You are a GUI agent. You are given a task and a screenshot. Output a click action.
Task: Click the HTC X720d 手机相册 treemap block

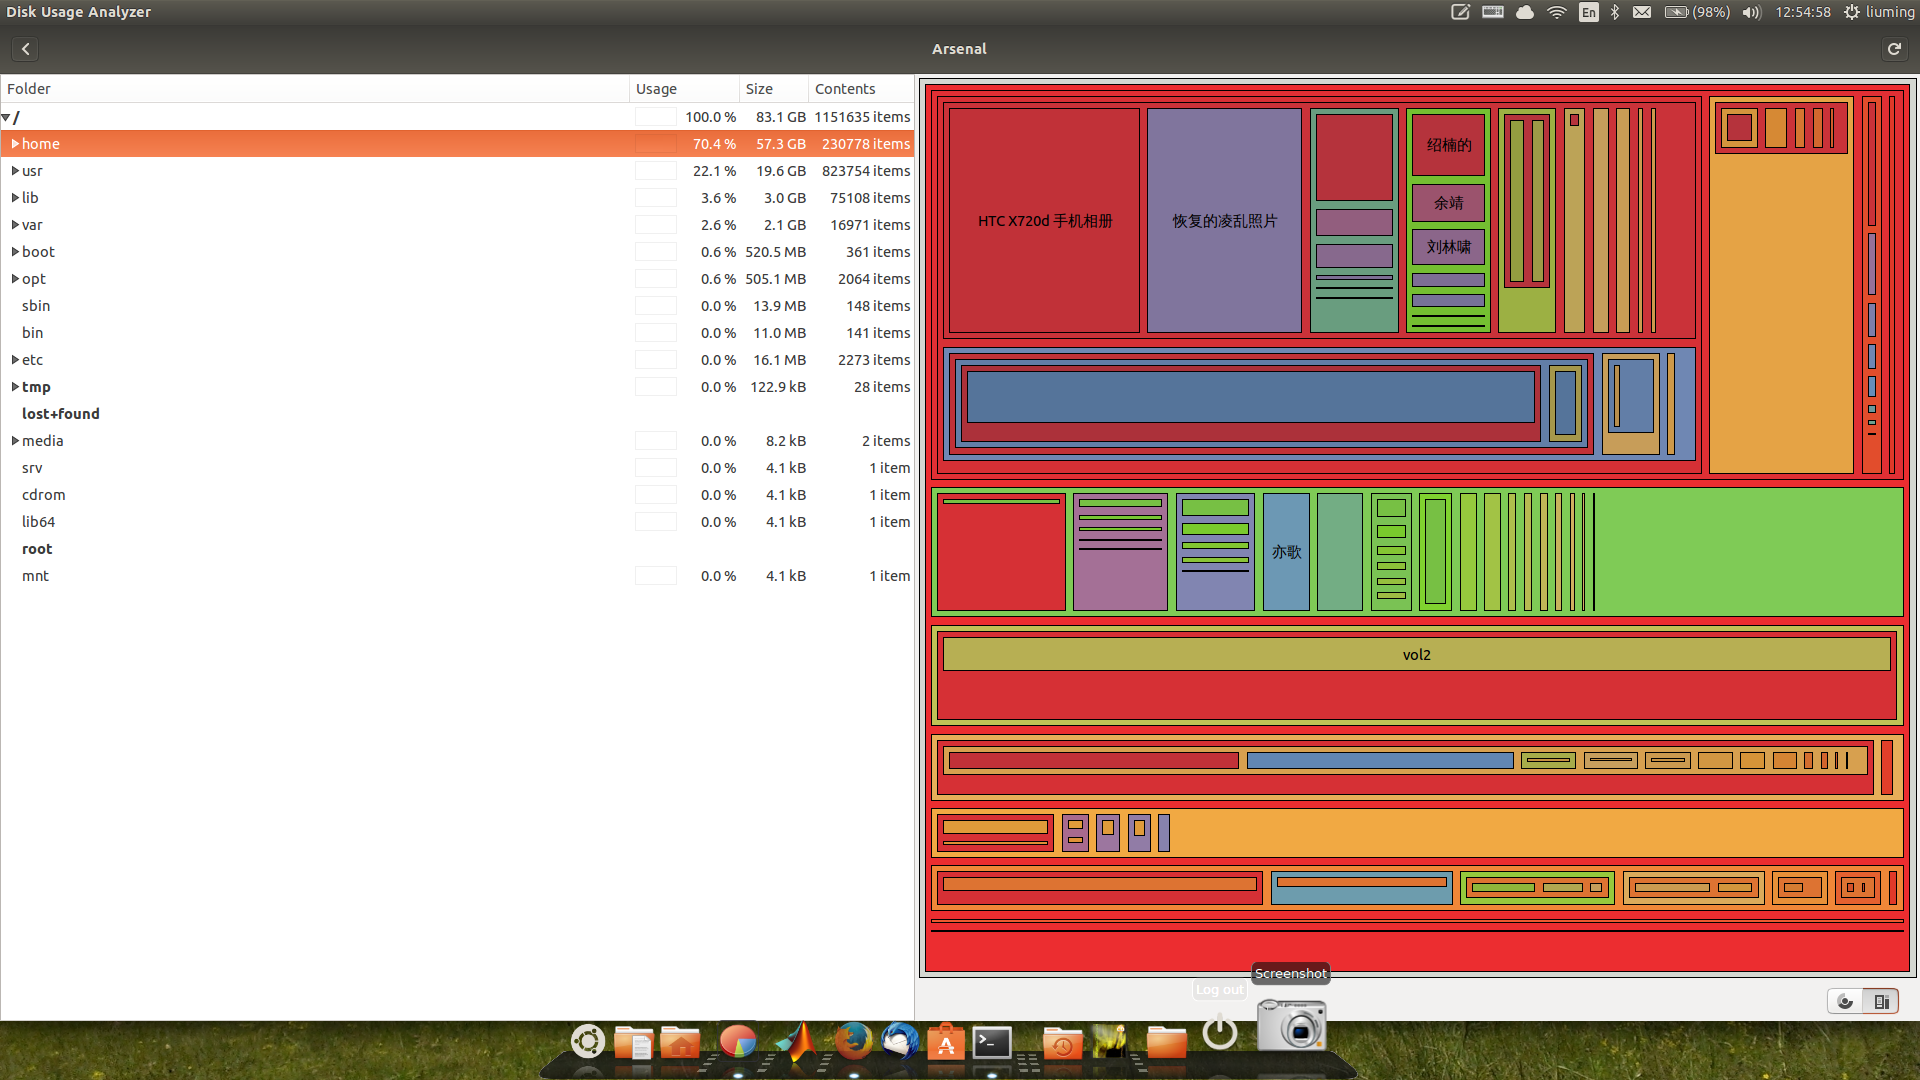click(1044, 220)
